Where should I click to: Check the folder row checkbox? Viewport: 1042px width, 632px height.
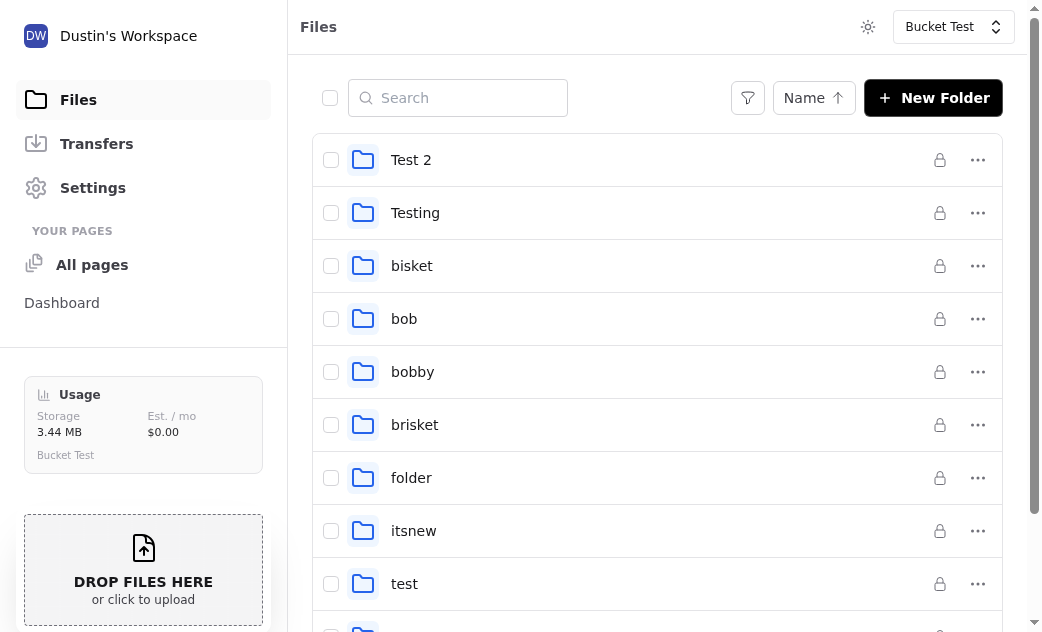[x=331, y=478]
